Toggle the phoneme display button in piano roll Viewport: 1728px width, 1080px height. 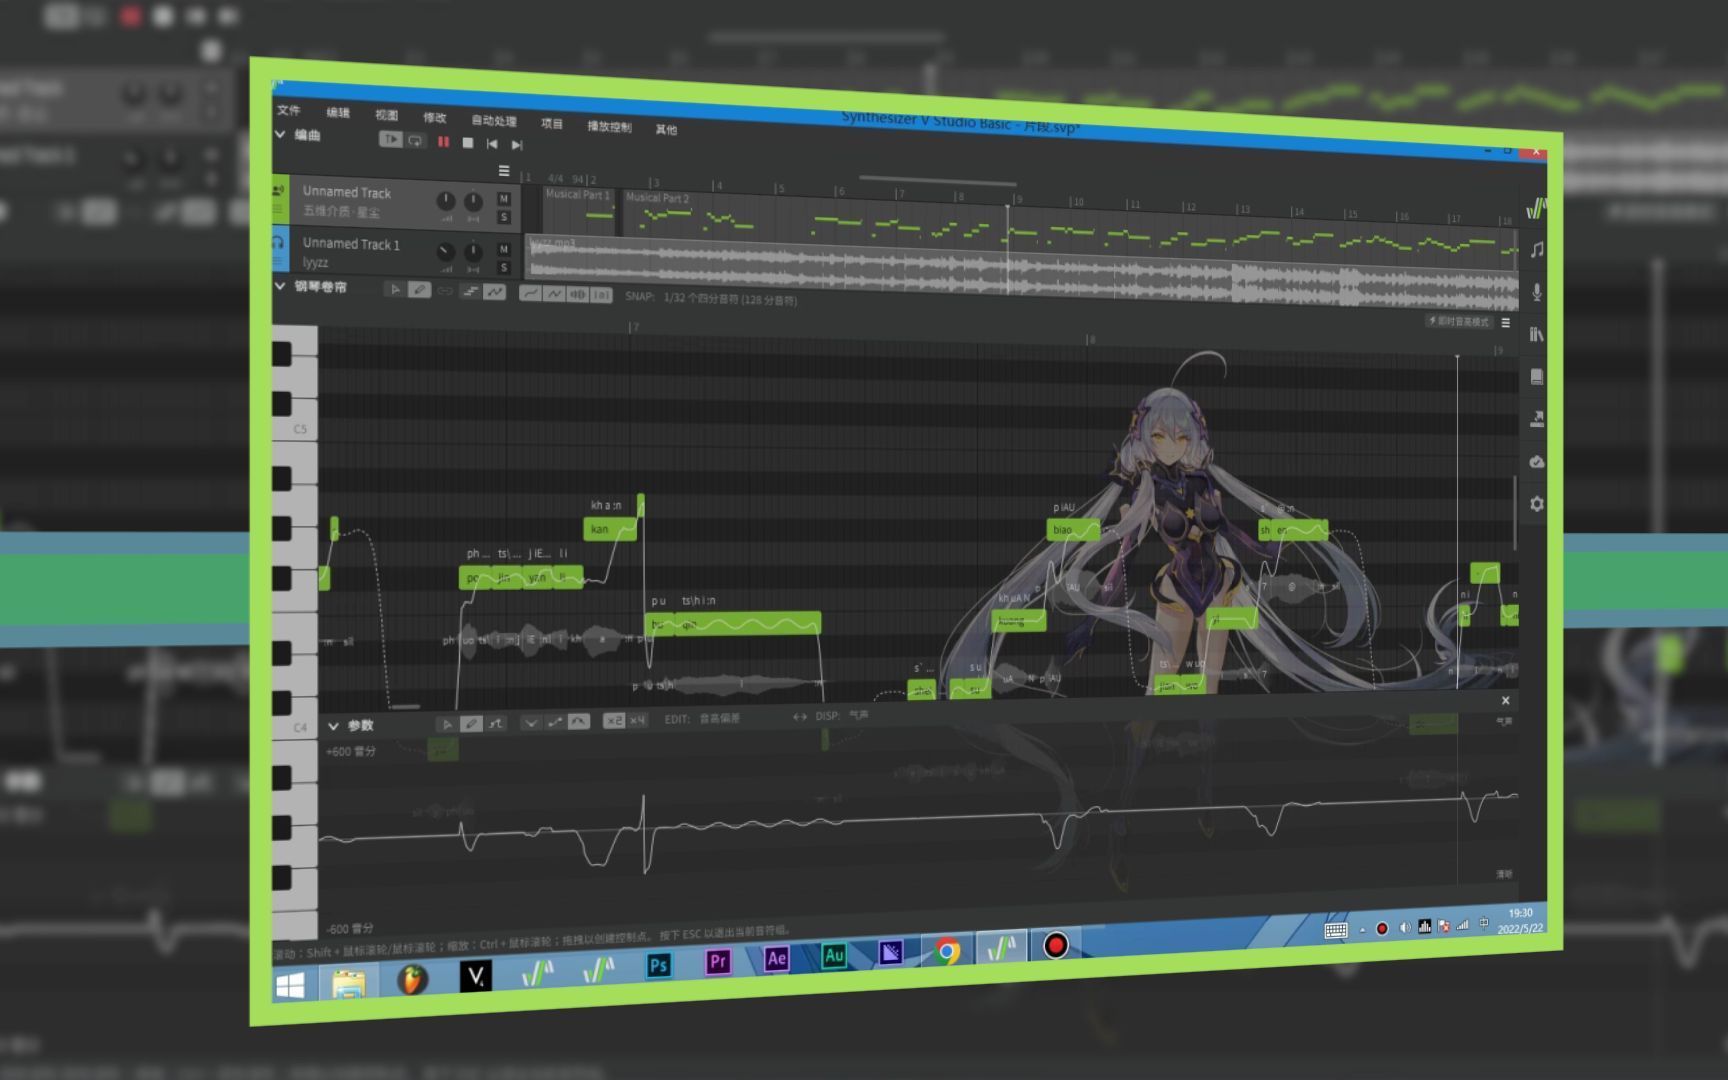(600, 295)
